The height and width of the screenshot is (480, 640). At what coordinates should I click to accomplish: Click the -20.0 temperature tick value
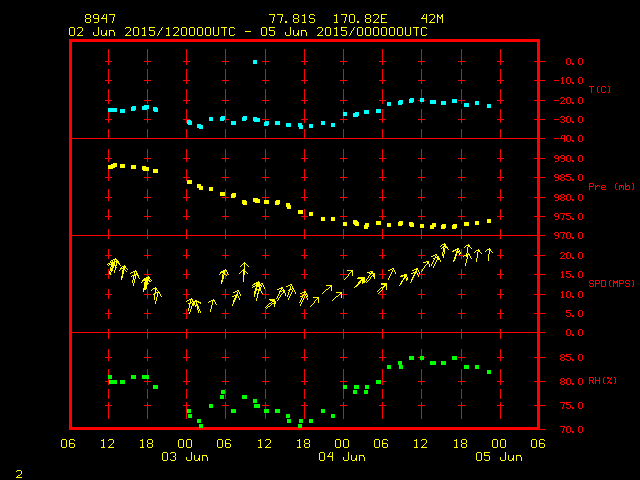[569, 101]
